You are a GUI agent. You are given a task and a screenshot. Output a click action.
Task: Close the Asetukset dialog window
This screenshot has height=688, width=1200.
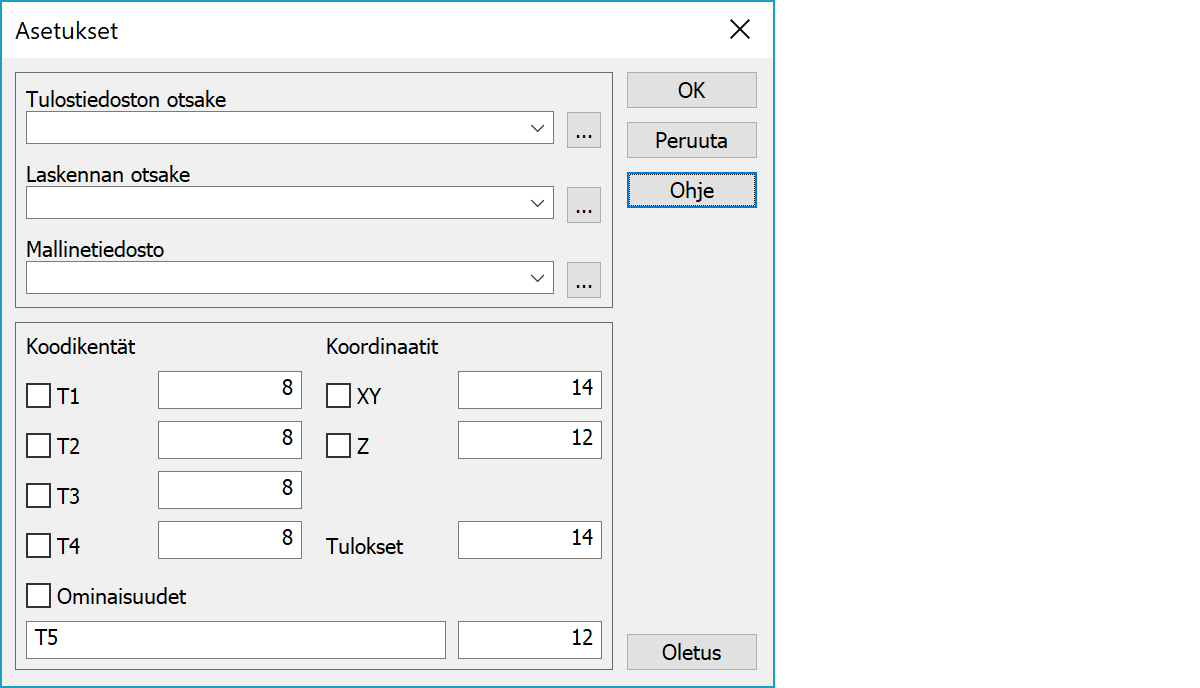(740, 30)
